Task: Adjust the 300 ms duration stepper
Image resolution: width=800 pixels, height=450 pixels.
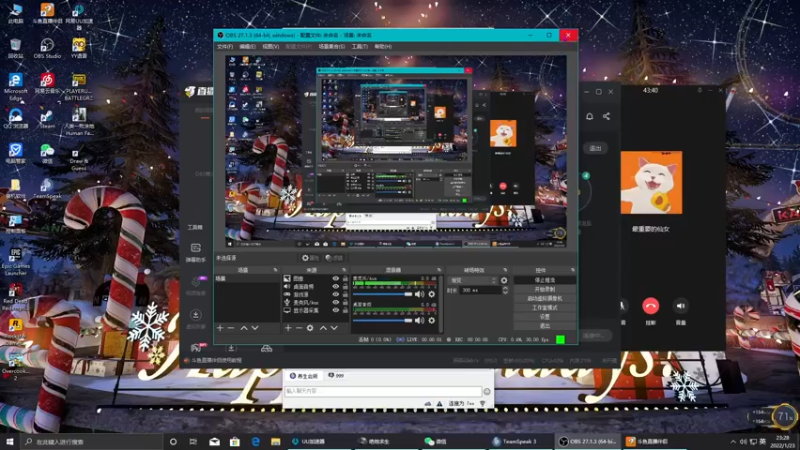Action: [505, 290]
